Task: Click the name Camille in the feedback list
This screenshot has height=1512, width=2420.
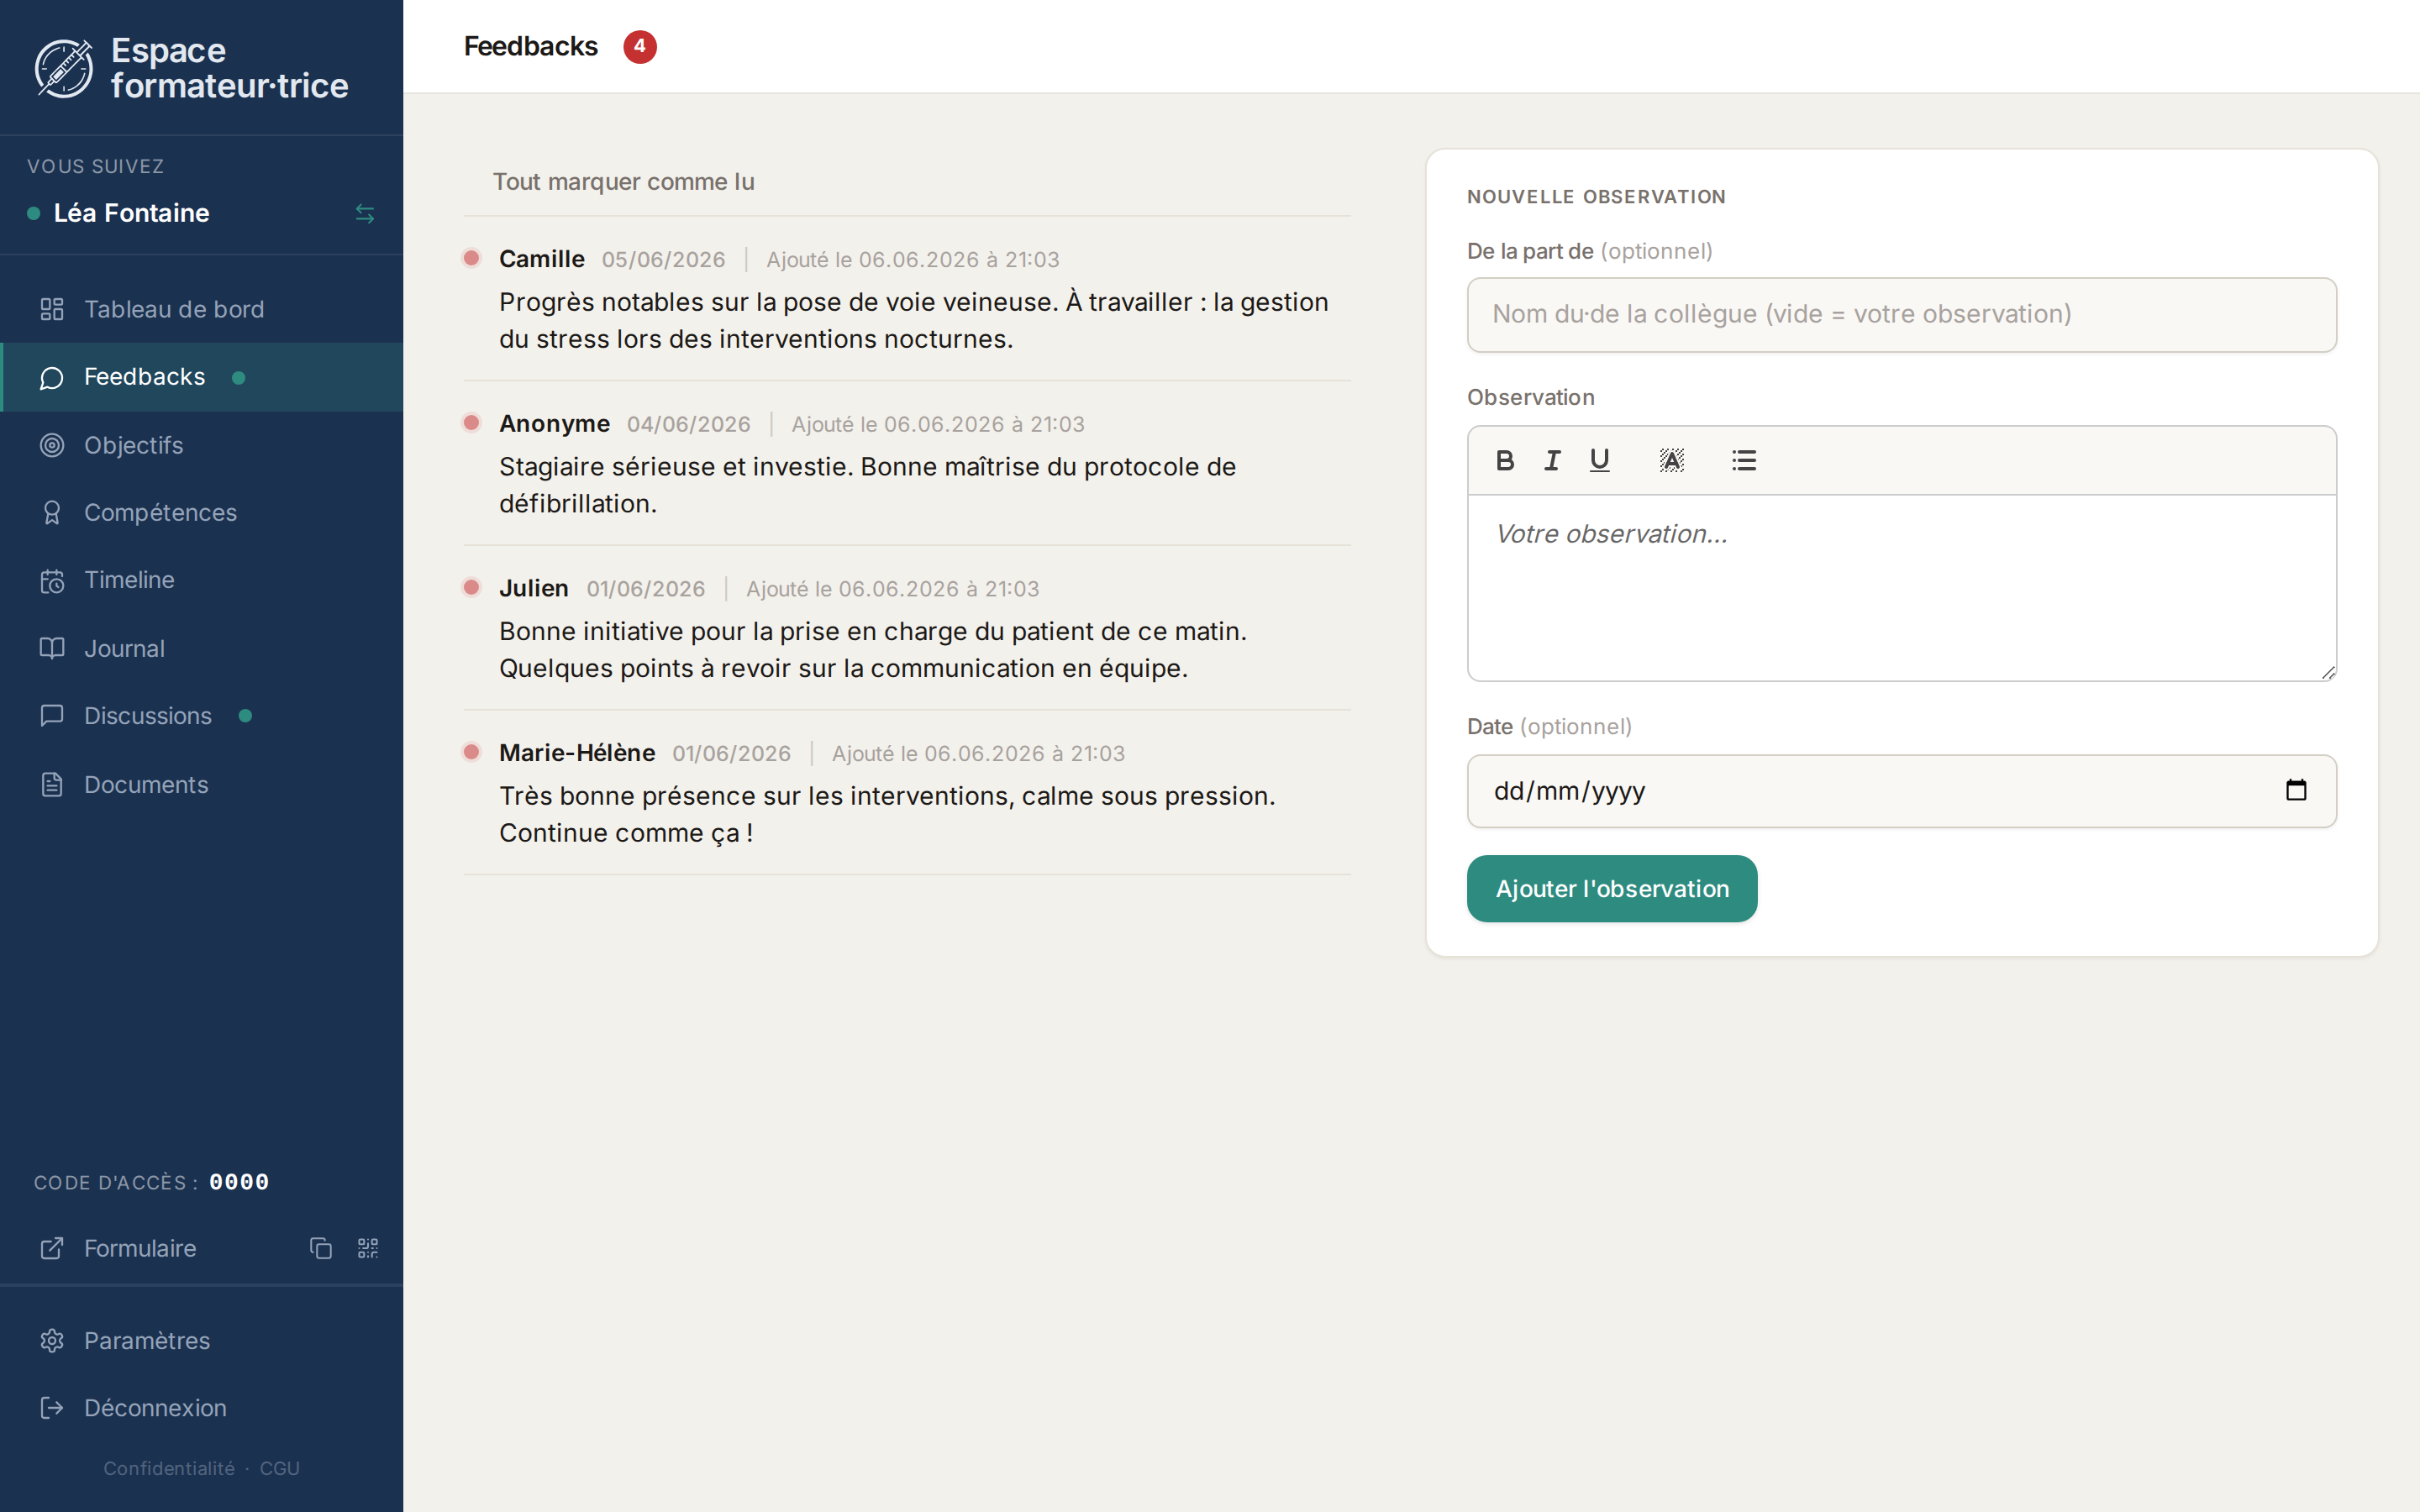Action: coord(541,259)
